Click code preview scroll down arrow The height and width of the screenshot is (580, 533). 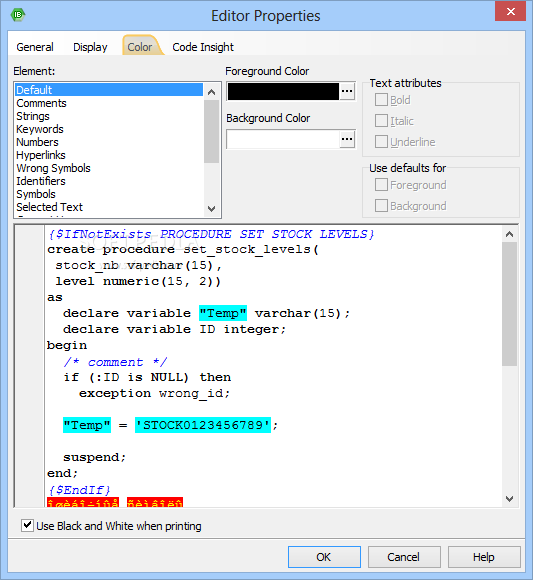coord(509,499)
